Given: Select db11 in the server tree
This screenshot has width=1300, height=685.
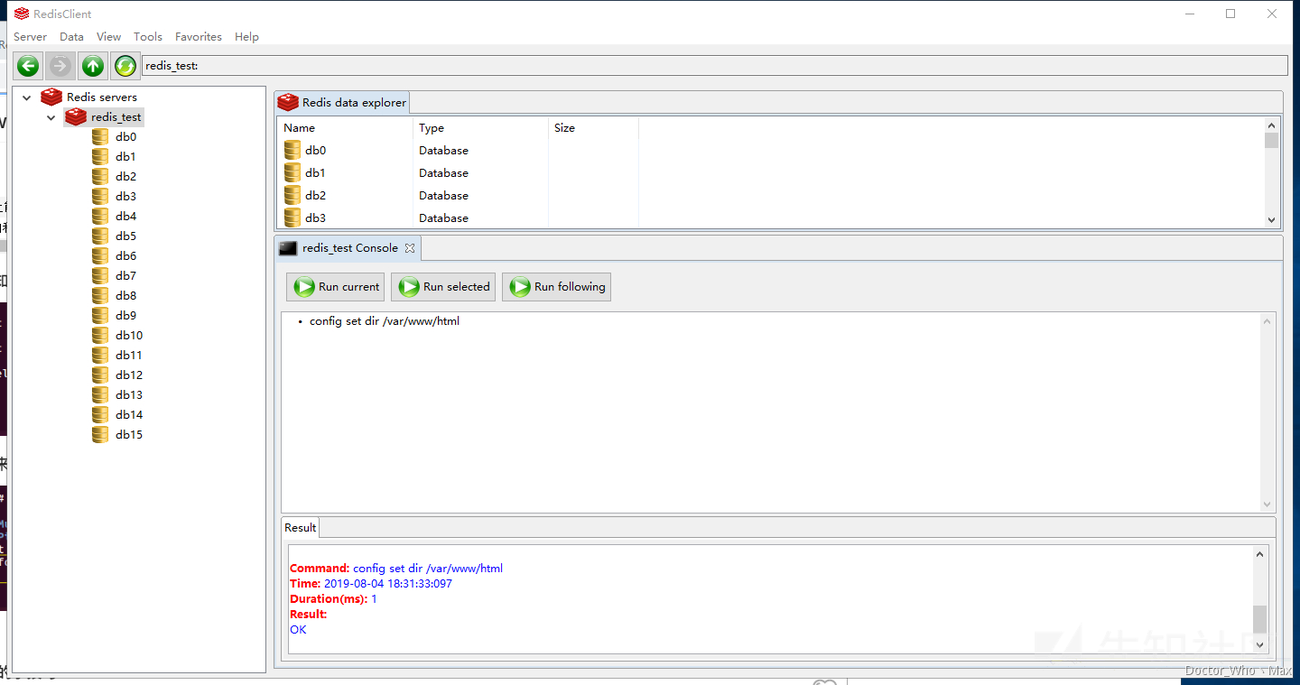Looking at the screenshot, I should click(x=128, y=355).
